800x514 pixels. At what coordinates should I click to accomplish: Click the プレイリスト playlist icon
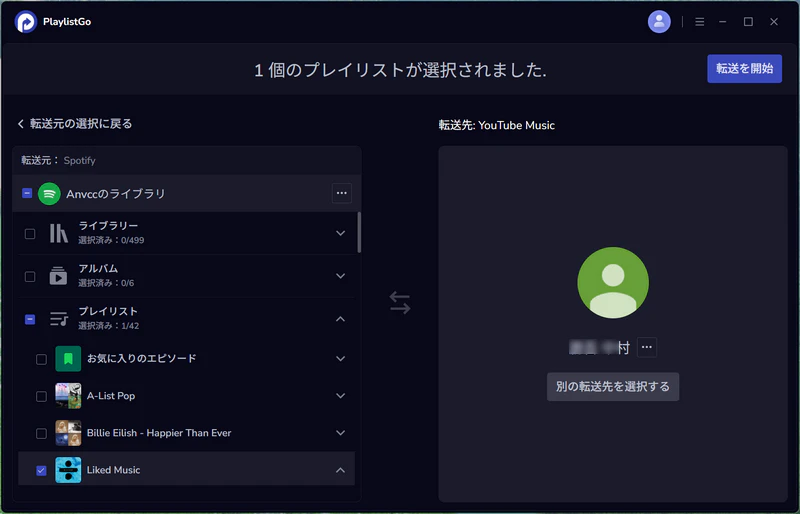[59, 319]
